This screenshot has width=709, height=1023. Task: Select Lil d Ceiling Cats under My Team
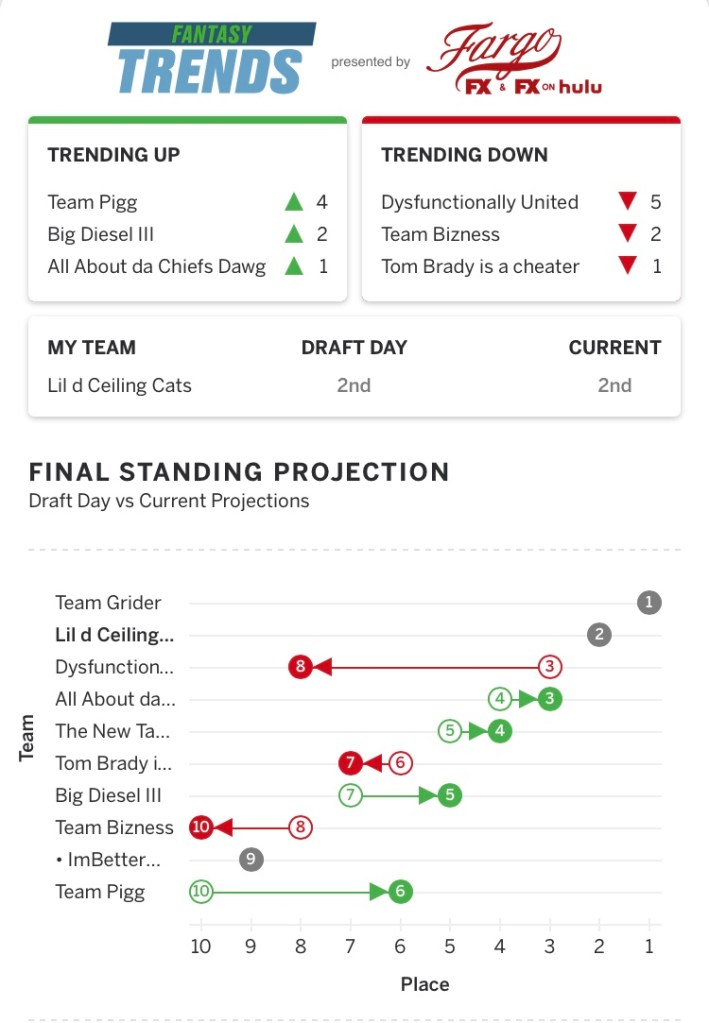119,385
